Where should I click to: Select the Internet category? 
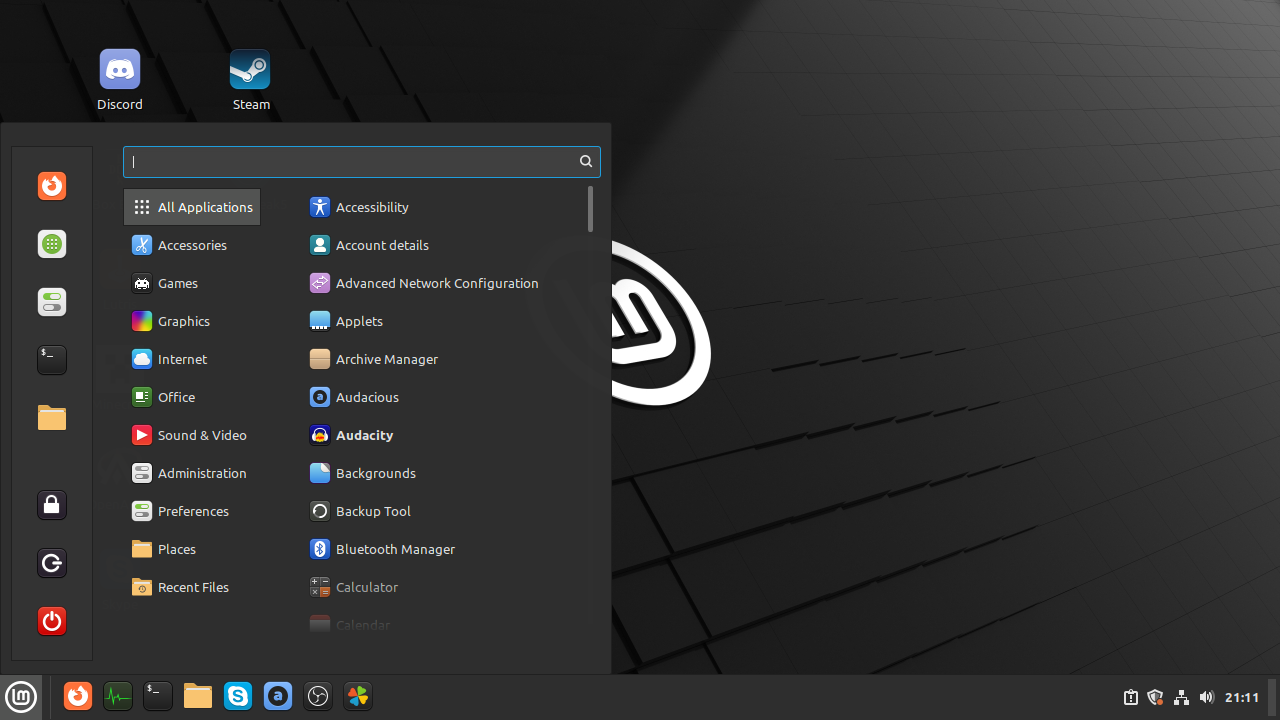192,359
